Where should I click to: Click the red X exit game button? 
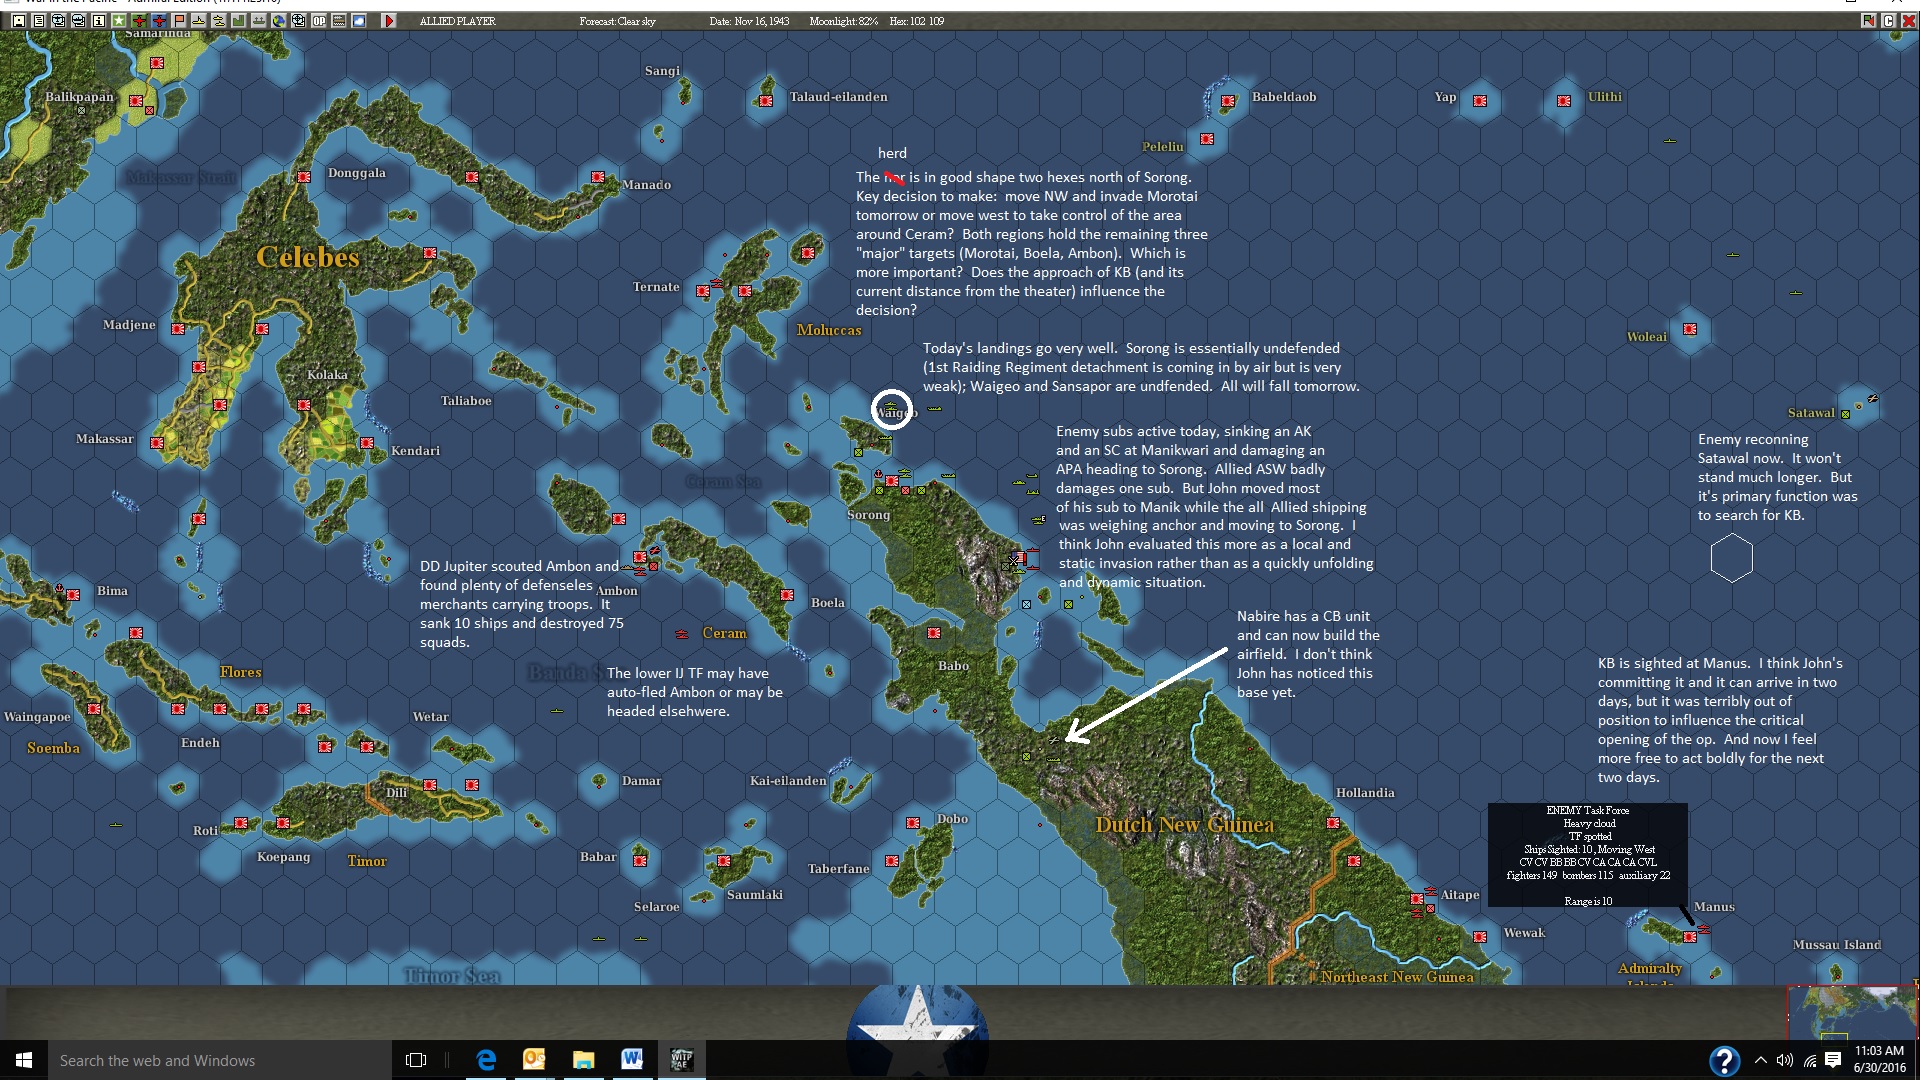point(1908,20)
